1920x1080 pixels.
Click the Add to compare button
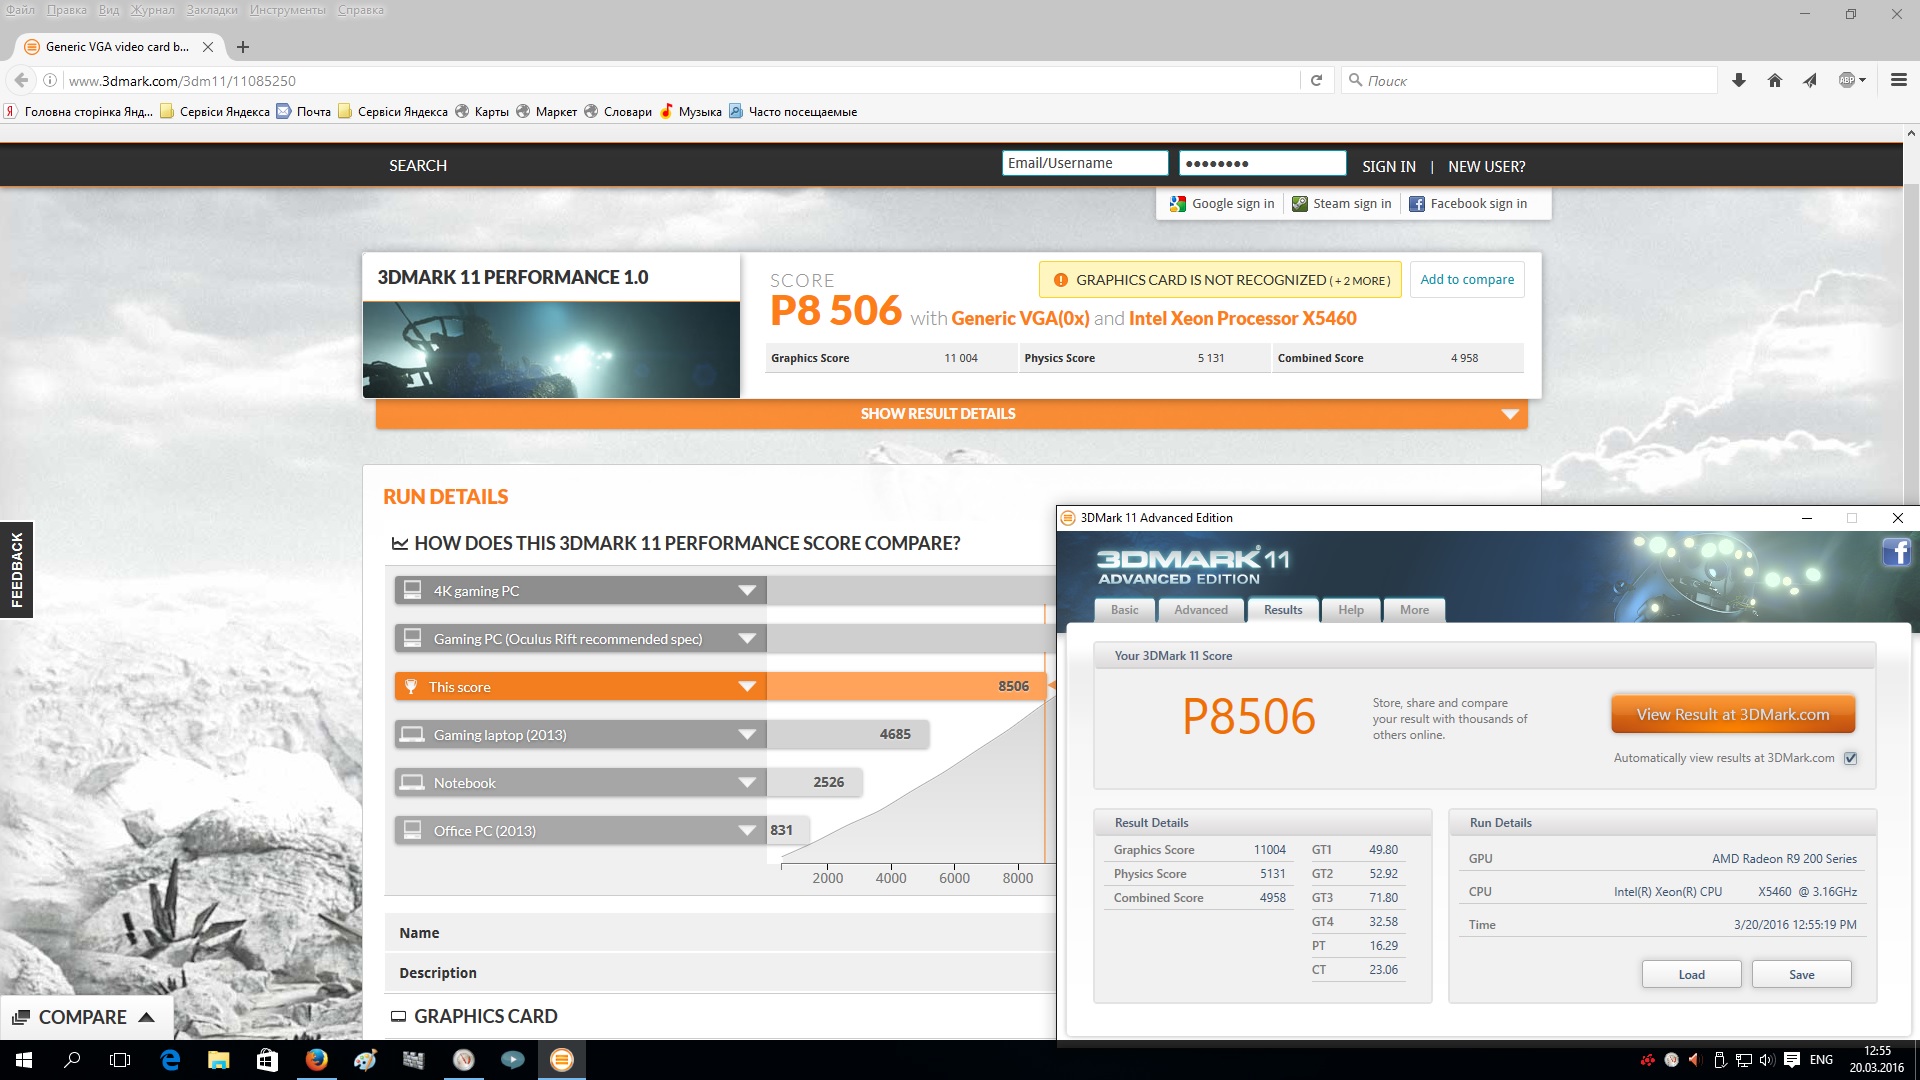1466,280
